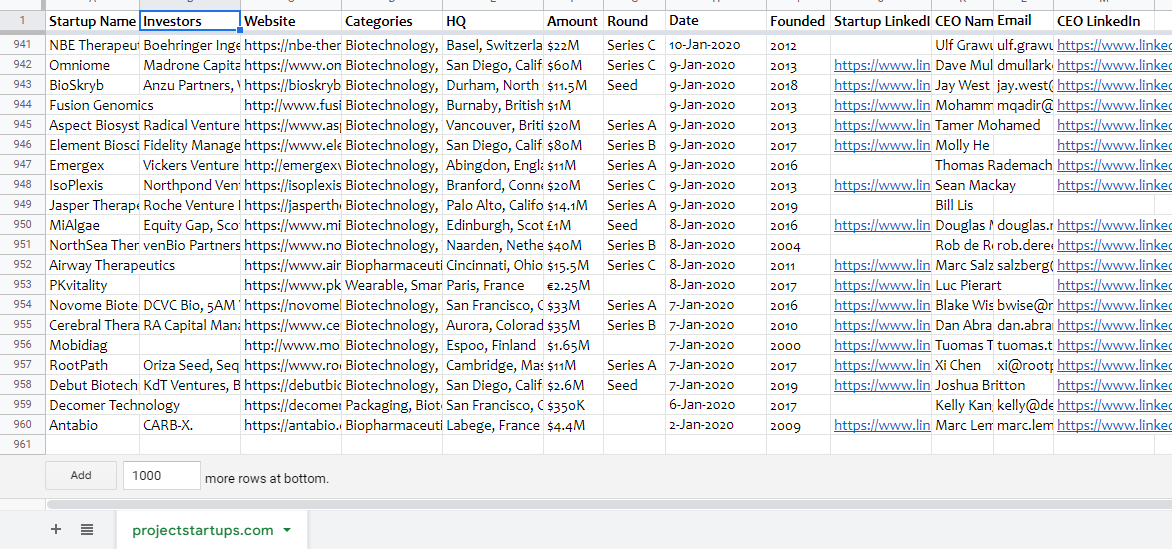
Task: Select the $350K amount cell
Action: [573, 405]
